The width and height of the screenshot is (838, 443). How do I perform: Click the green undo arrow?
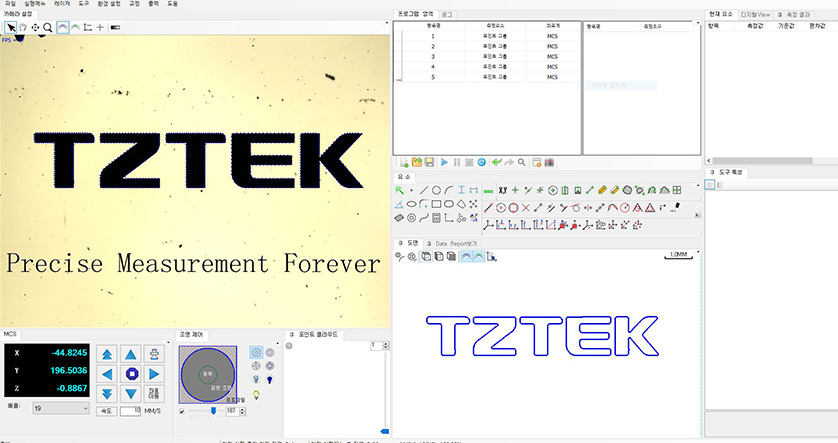(497, 162)
